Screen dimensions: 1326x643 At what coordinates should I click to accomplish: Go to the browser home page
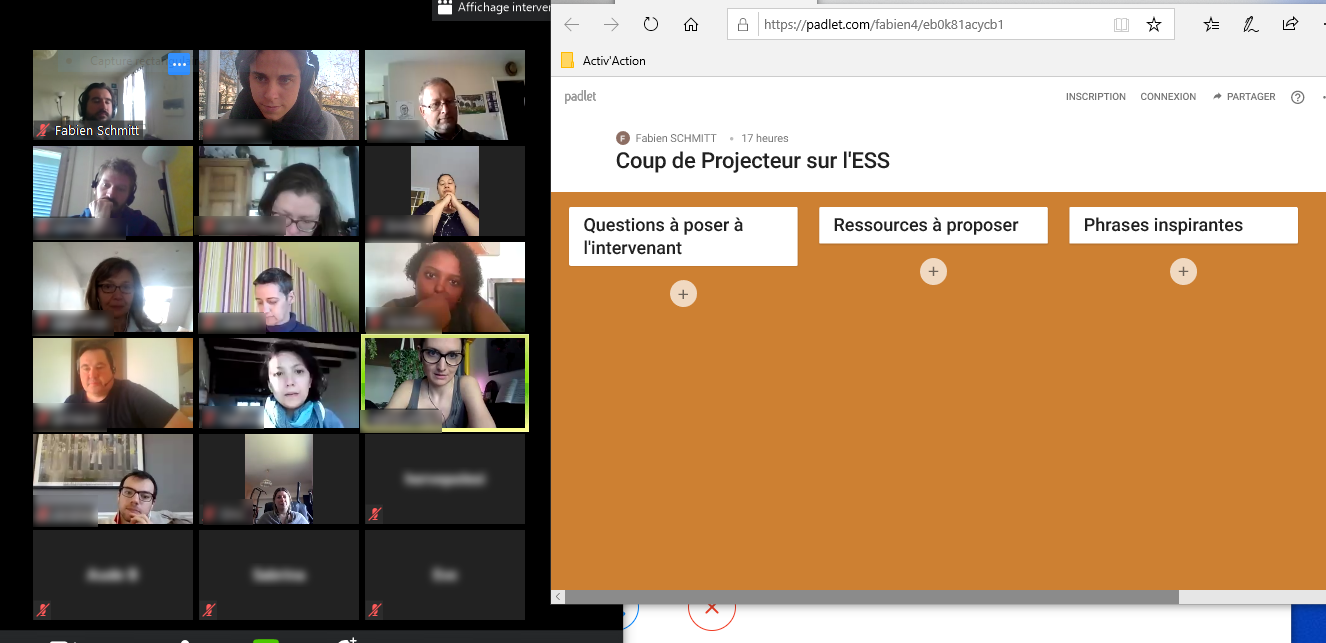click(x=690, y=25)
